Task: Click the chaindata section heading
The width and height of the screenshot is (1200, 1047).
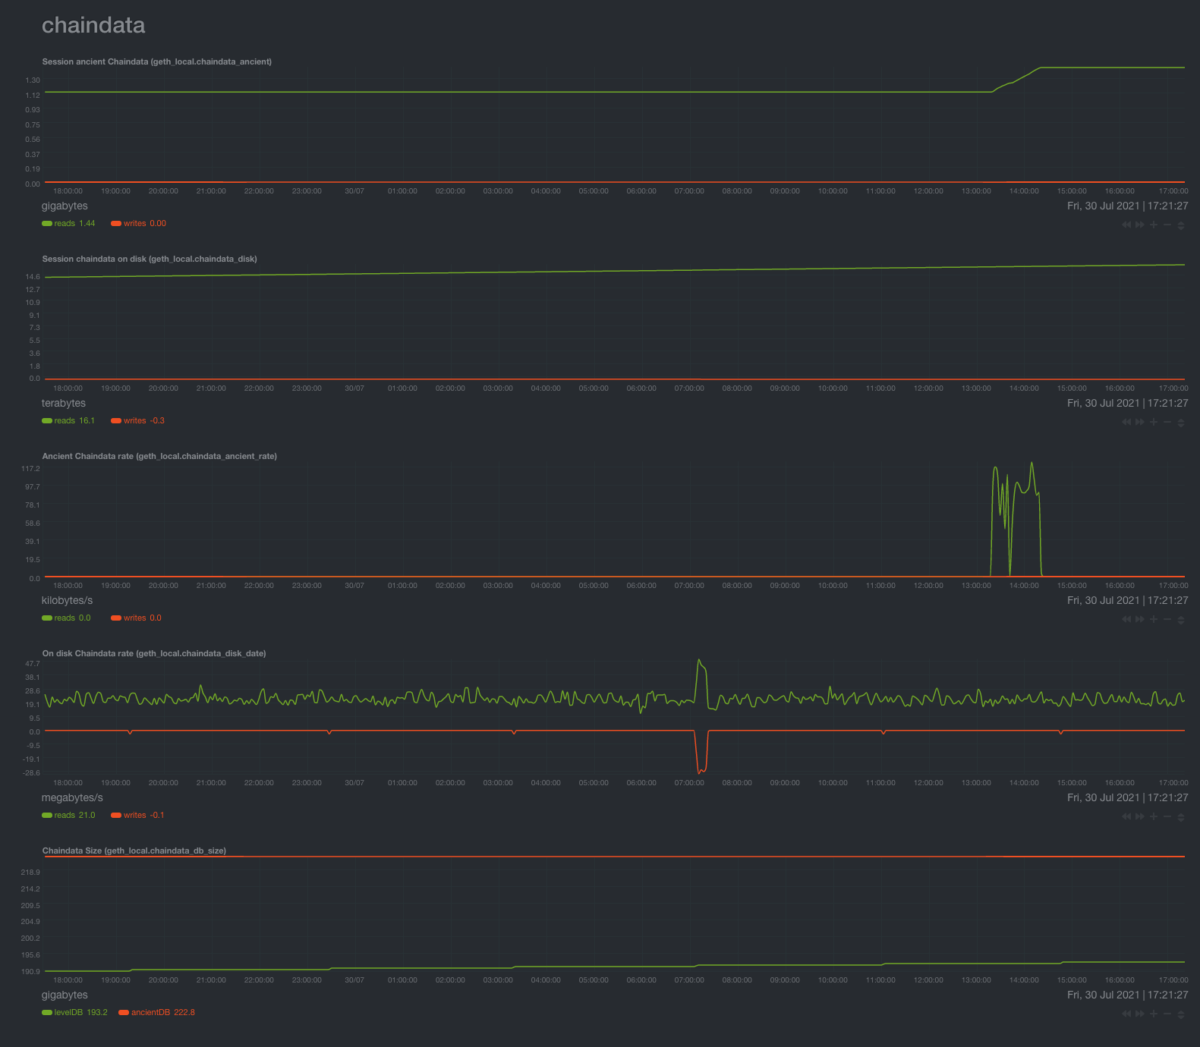Action: (x=93, y=26)
